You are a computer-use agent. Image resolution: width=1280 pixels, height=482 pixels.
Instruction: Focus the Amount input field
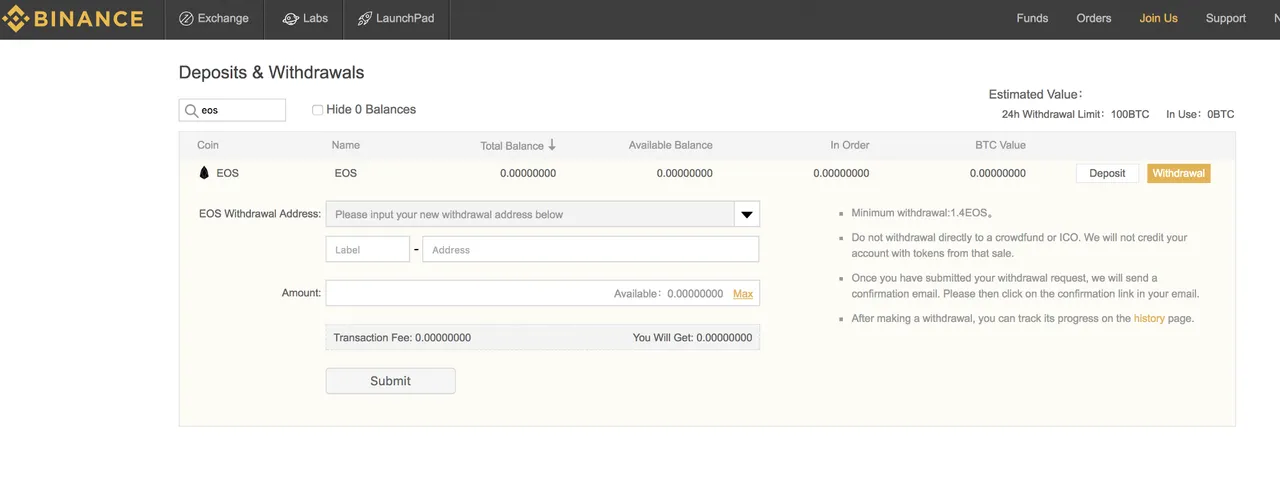click(543, 293)
